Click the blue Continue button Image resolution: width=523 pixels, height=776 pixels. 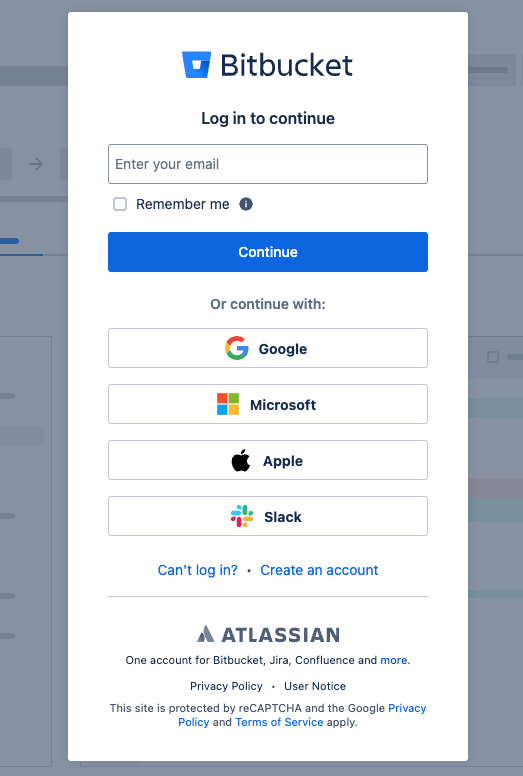(x=268, y=252)
